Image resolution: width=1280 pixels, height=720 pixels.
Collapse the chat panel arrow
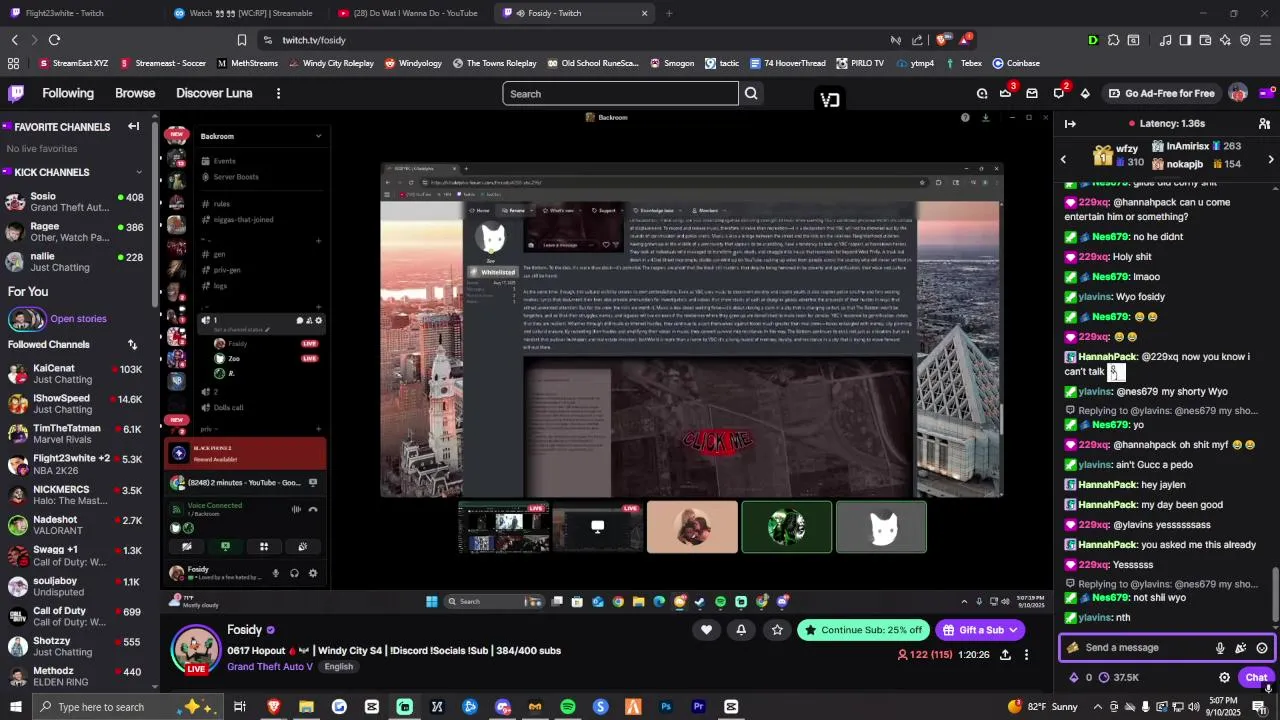[x=1070, y=123]
